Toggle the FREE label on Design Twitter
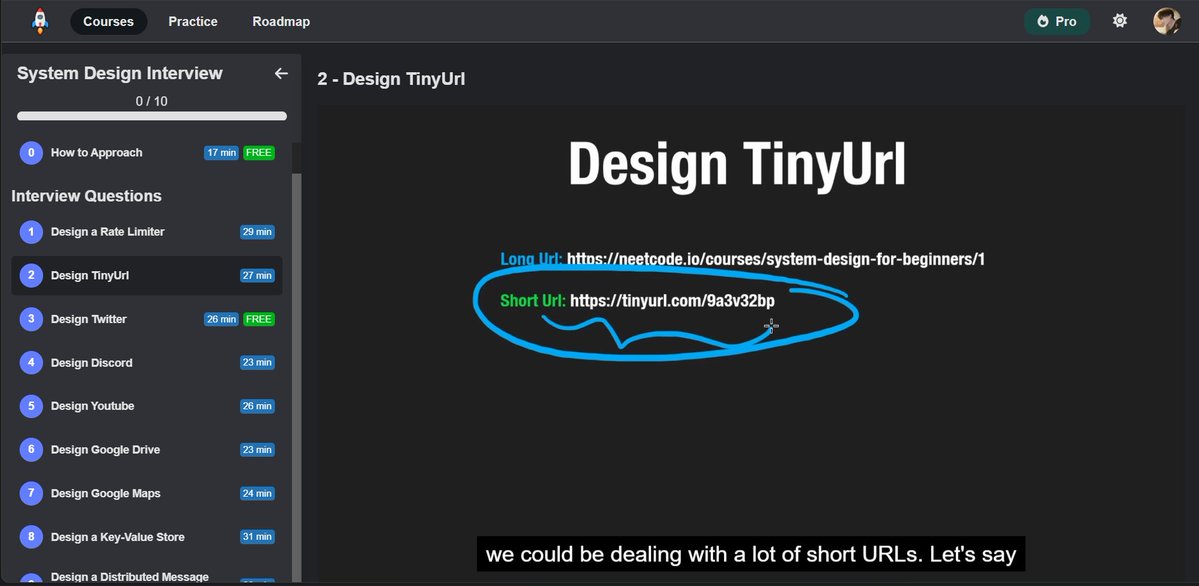 click(258, 318)
